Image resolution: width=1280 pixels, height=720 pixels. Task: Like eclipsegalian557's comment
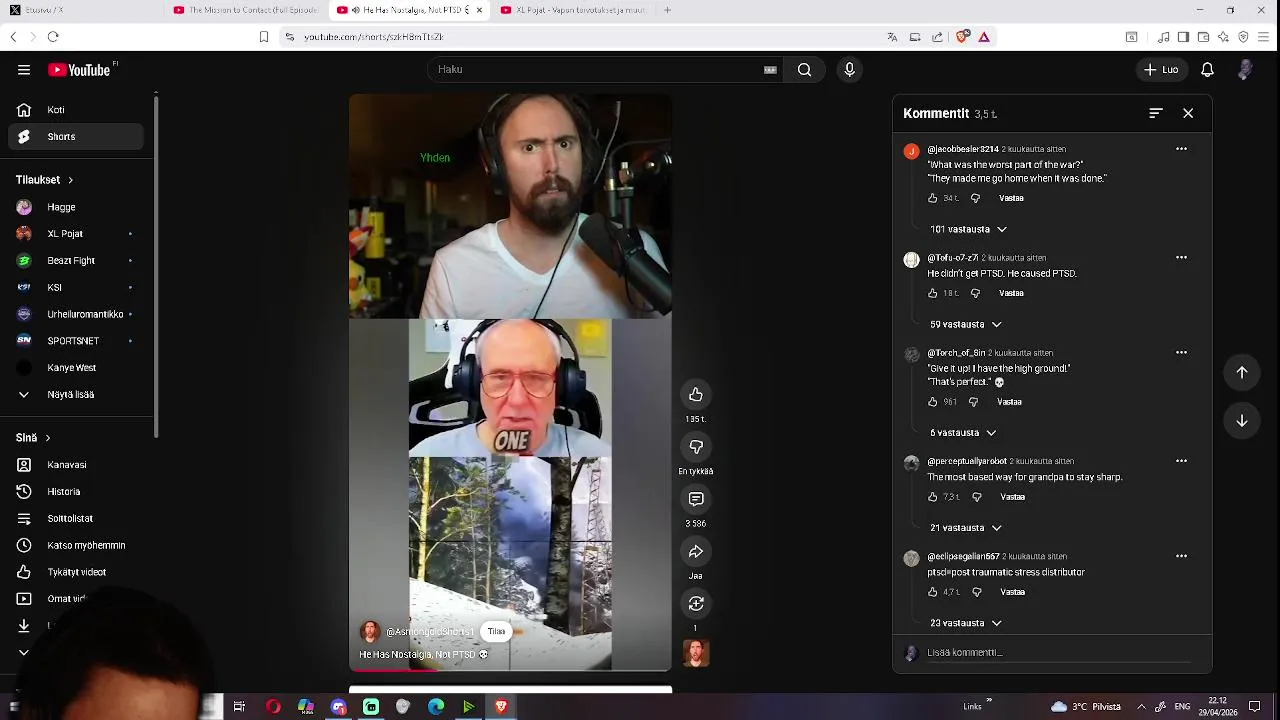tap(933, 592)
